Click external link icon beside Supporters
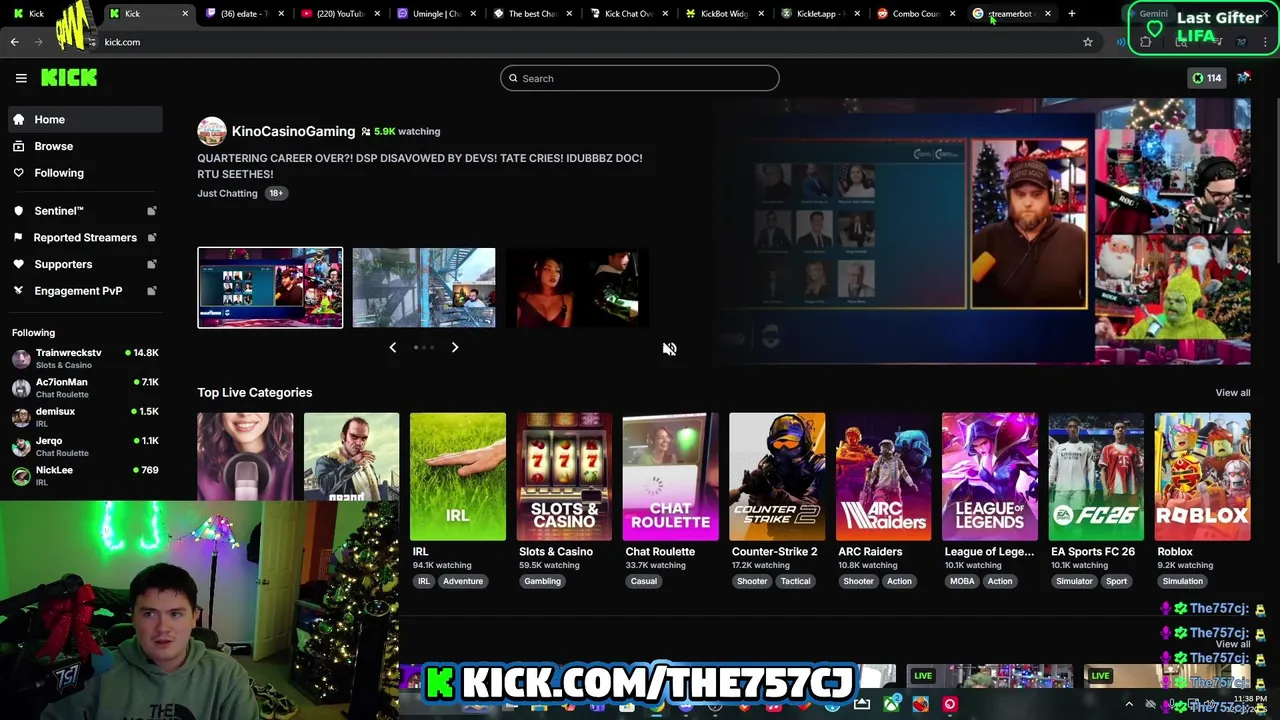The width and height of the screenshot is (1280, 720). click(152, 264)
